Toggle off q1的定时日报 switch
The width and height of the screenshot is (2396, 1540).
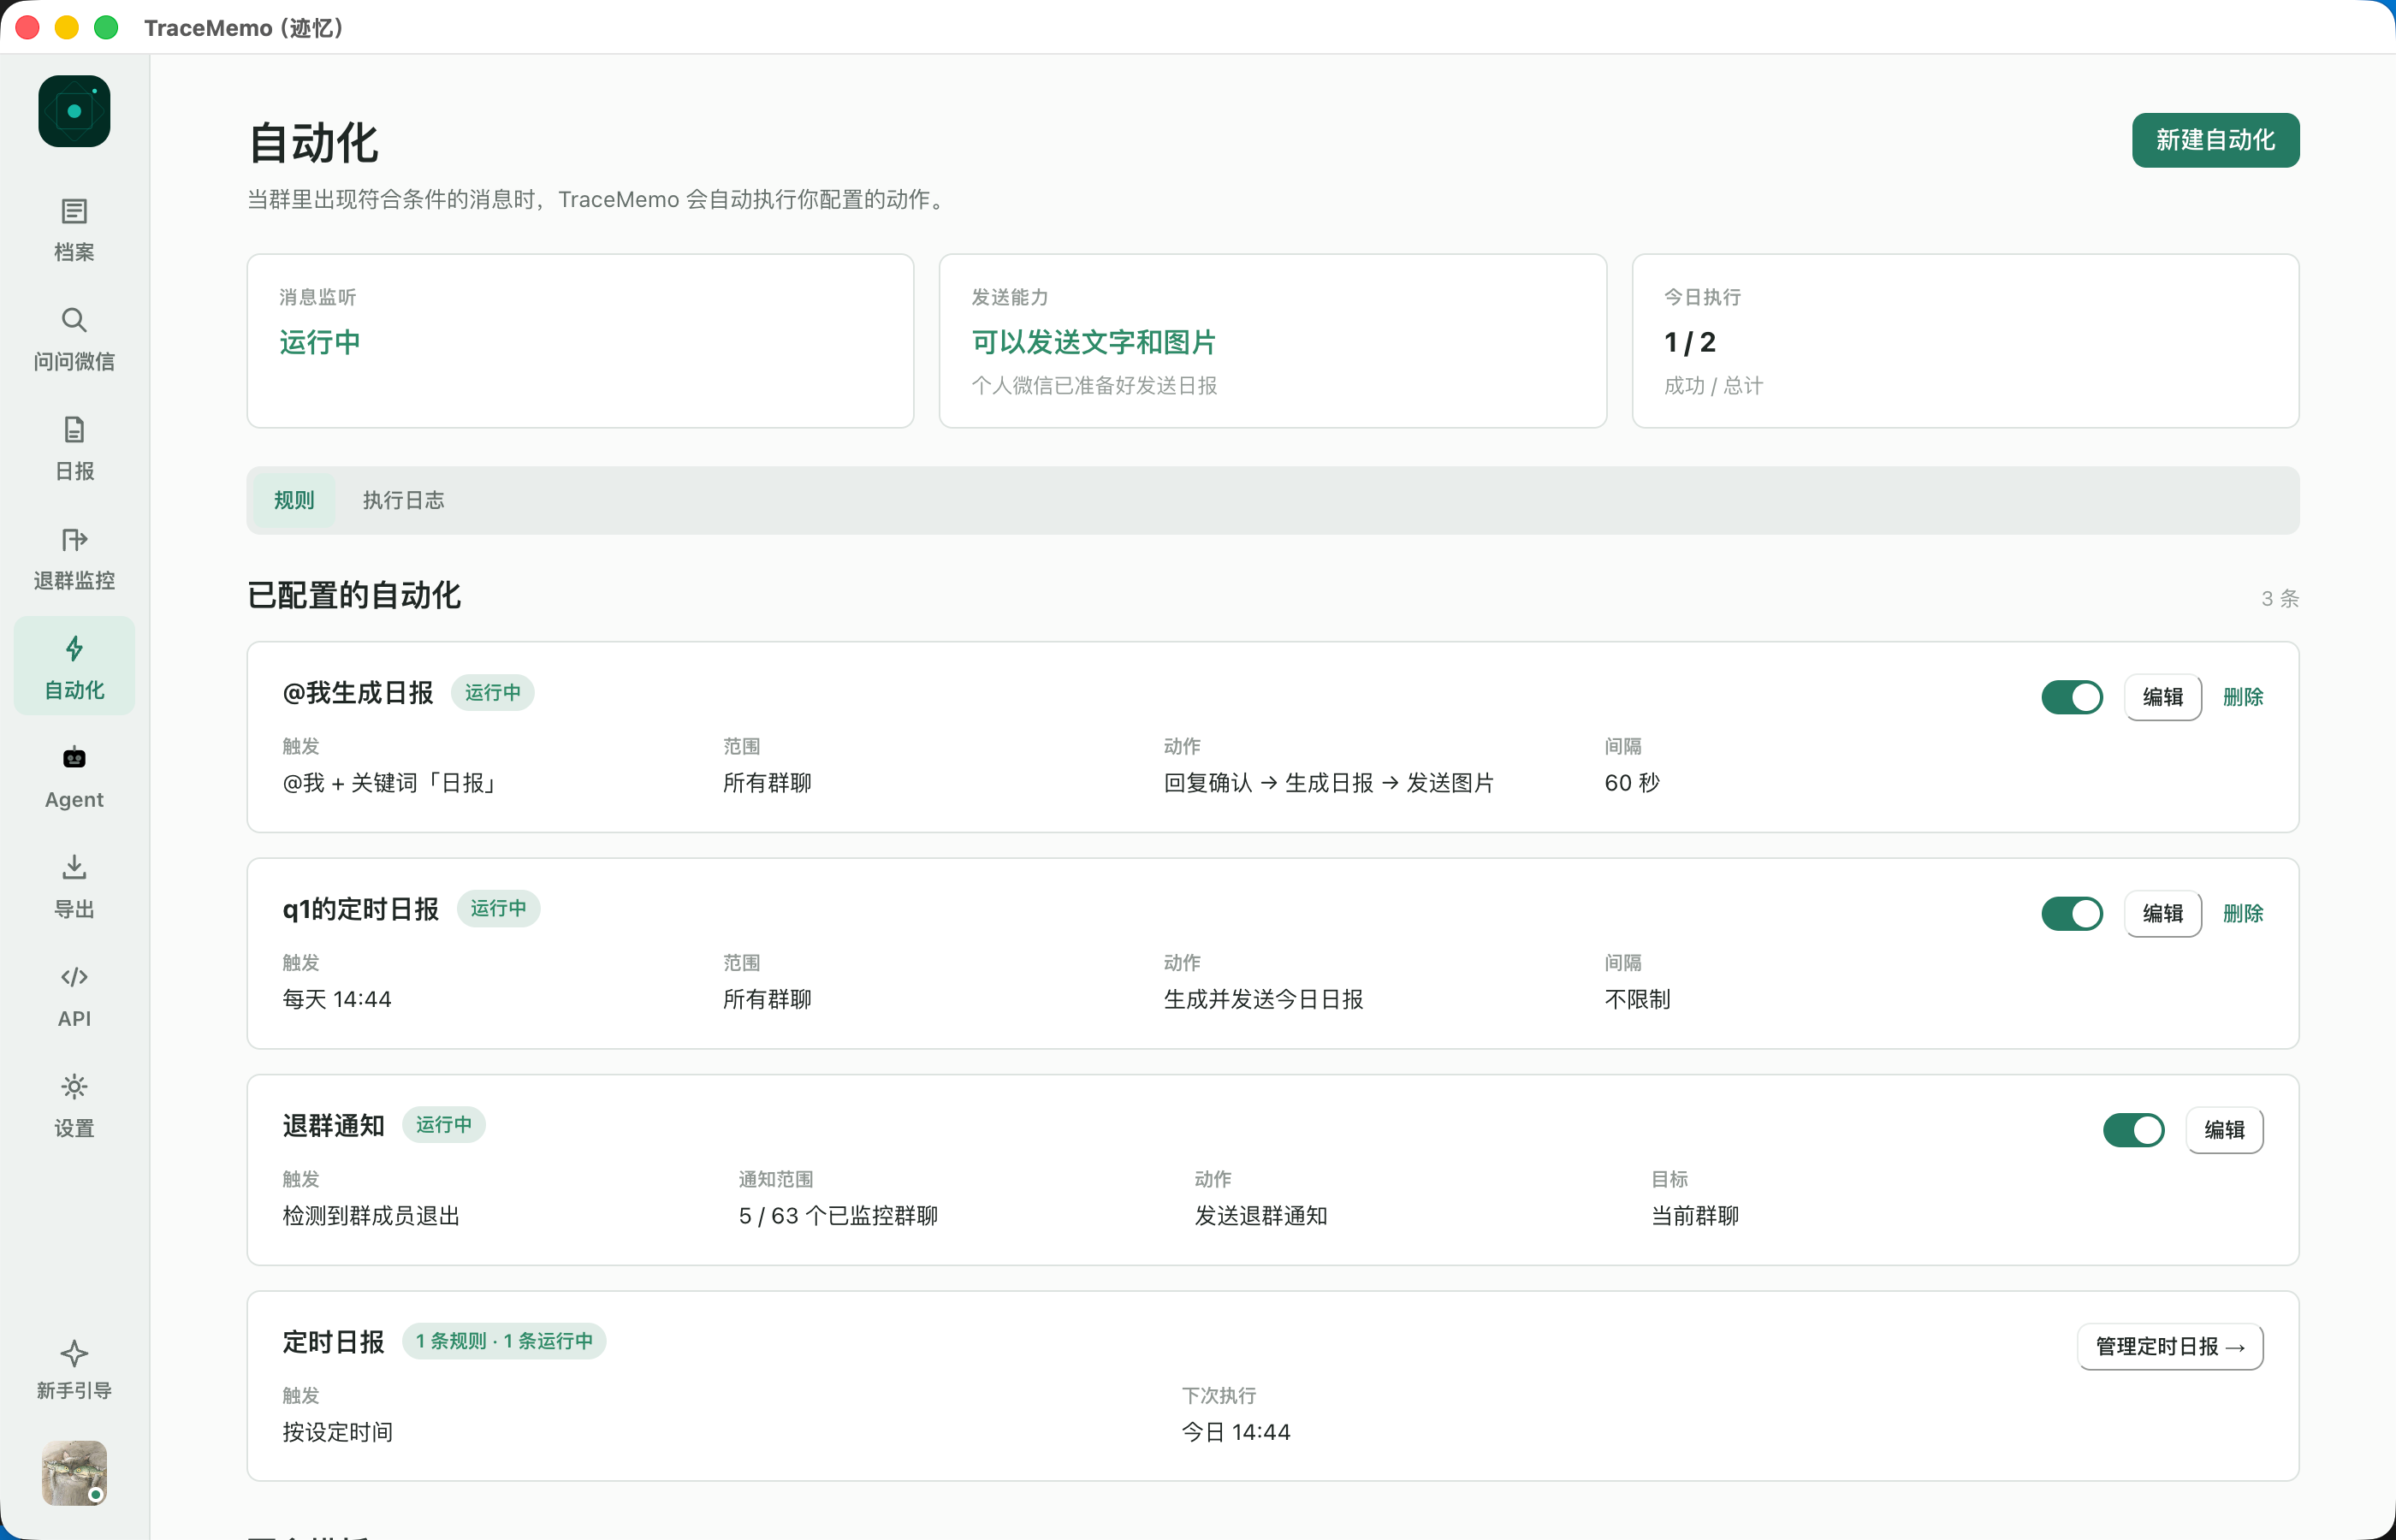point(2072,913)
